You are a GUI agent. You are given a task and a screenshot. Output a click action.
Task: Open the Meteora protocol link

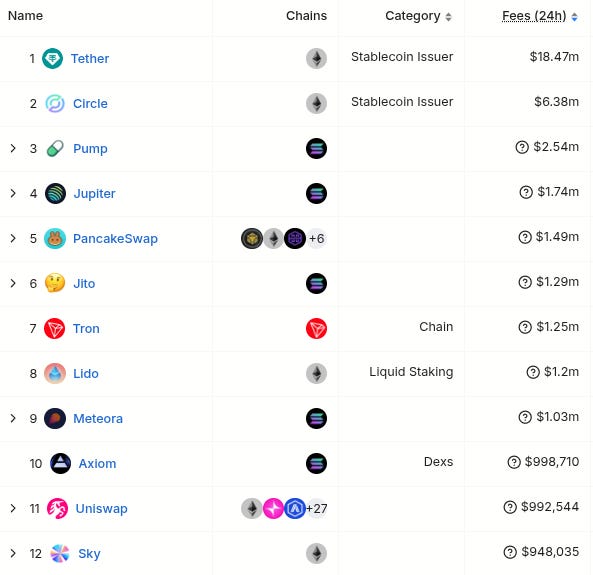click(98, 419)
